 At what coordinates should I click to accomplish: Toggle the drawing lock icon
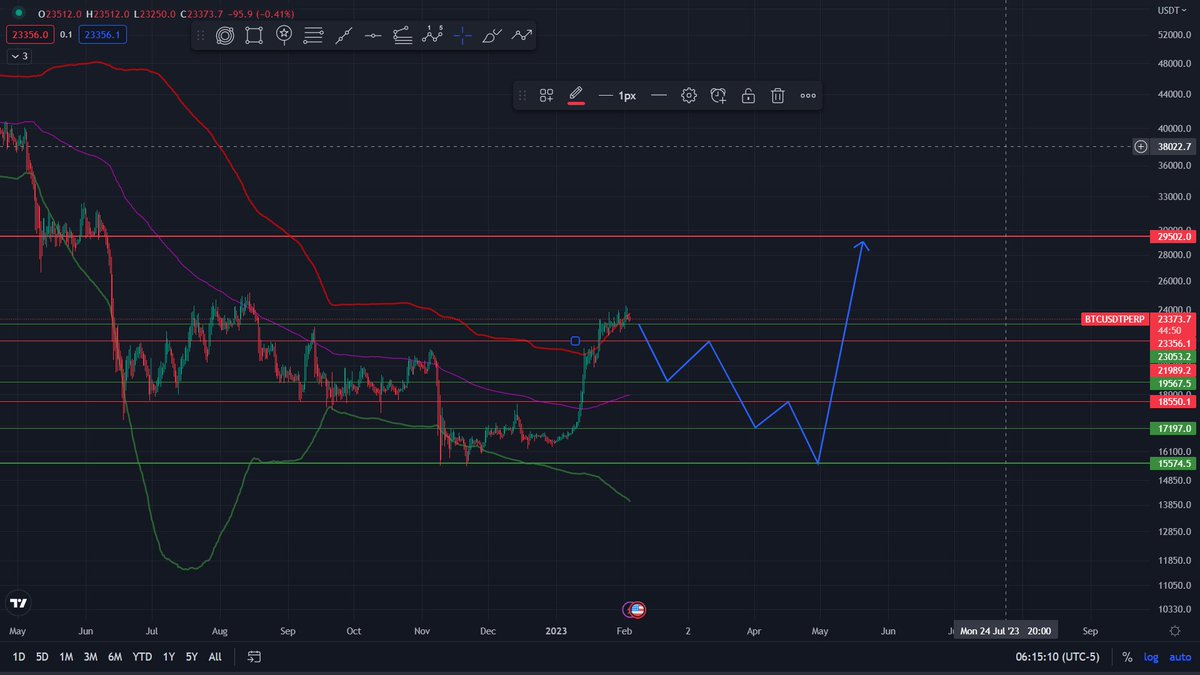[748, 96]
